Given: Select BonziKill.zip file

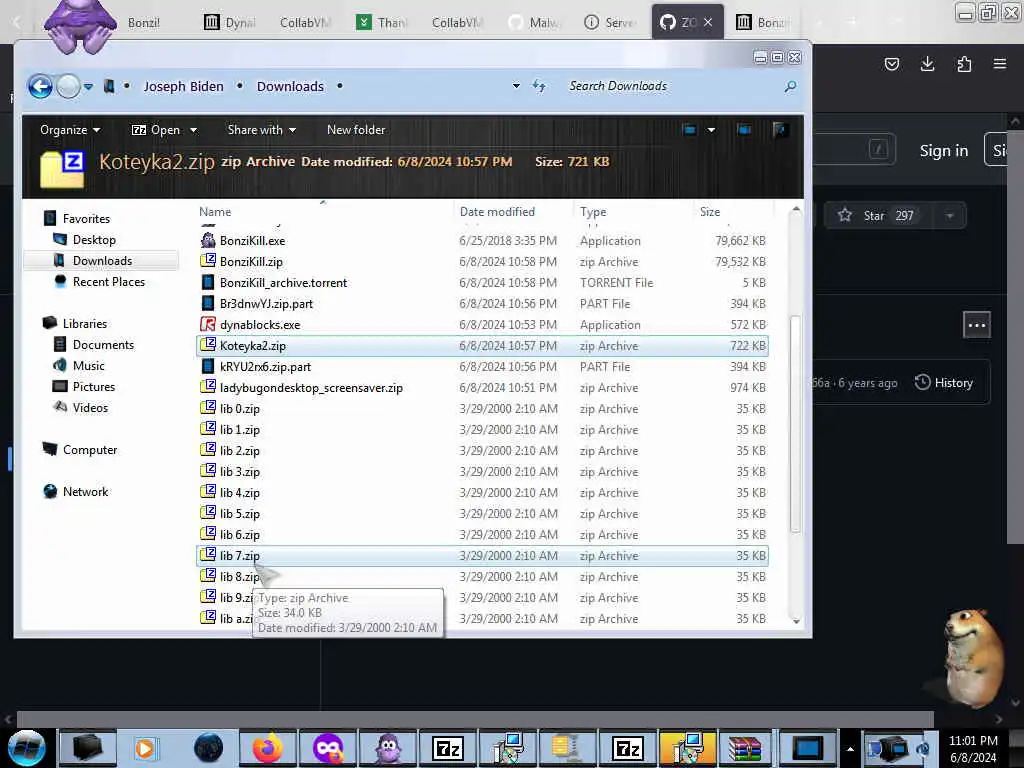Looking at the screenshot, I should tap(251, 261).
